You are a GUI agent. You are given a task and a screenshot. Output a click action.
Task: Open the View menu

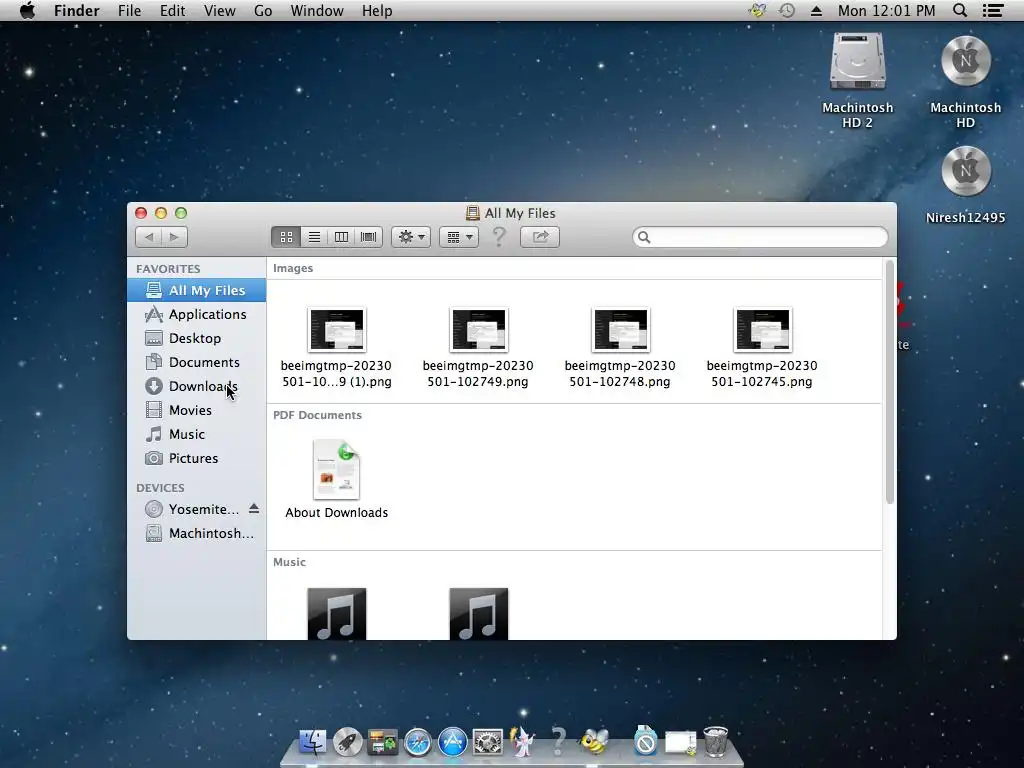tap(219, 10)
